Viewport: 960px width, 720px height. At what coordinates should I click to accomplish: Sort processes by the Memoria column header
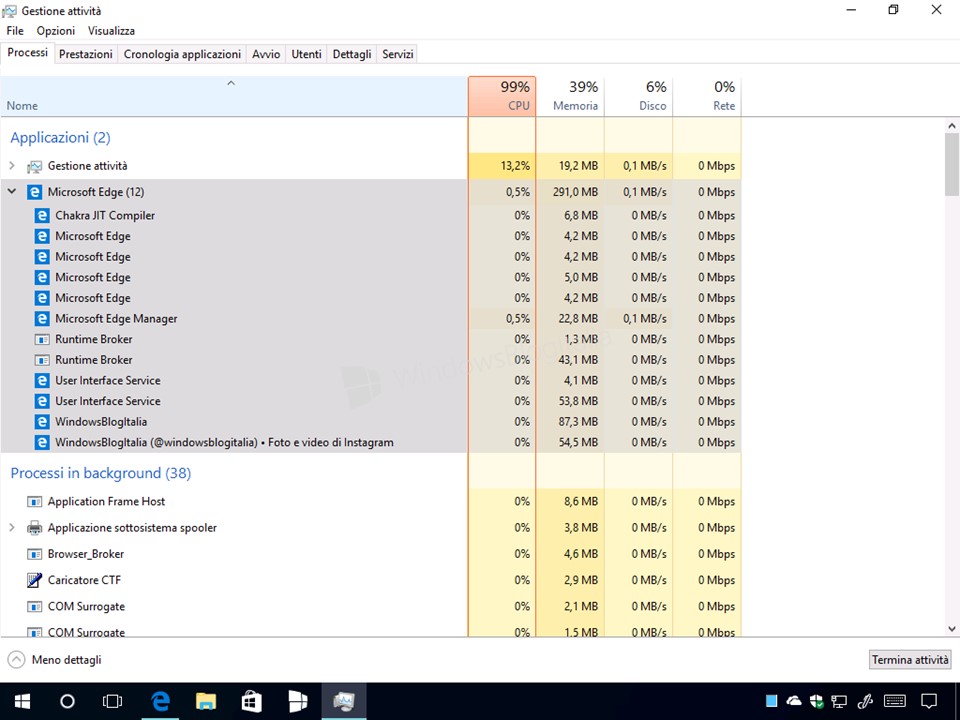pos(570,97)
